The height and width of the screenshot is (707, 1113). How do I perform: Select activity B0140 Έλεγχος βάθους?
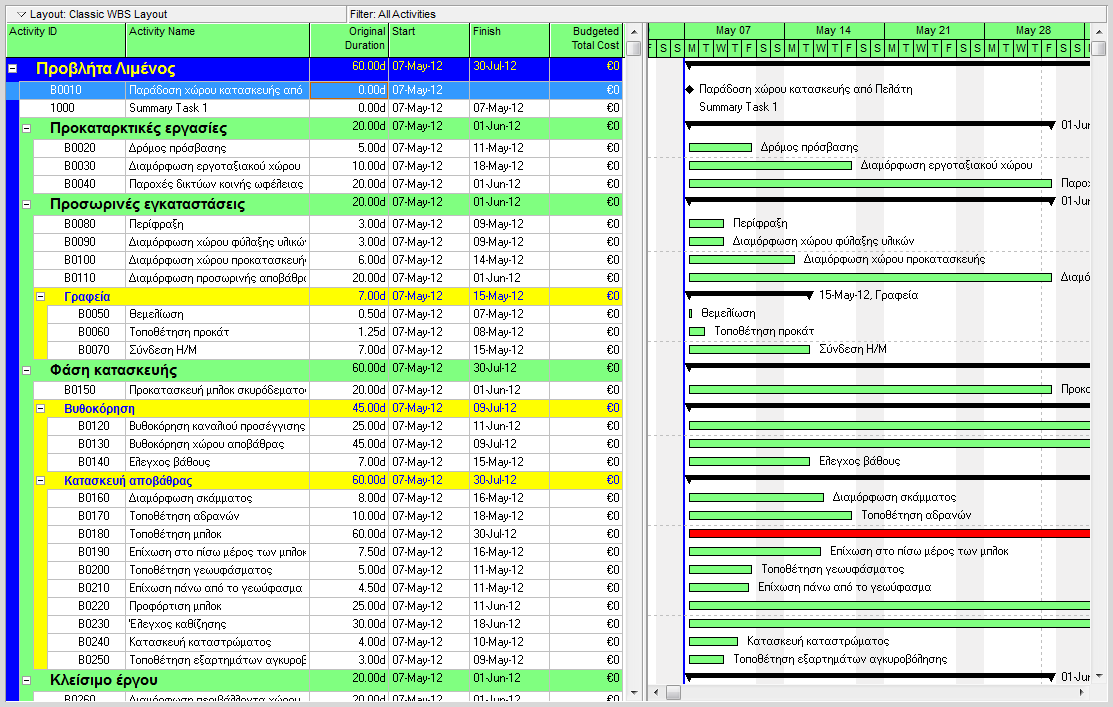[335, 462]
